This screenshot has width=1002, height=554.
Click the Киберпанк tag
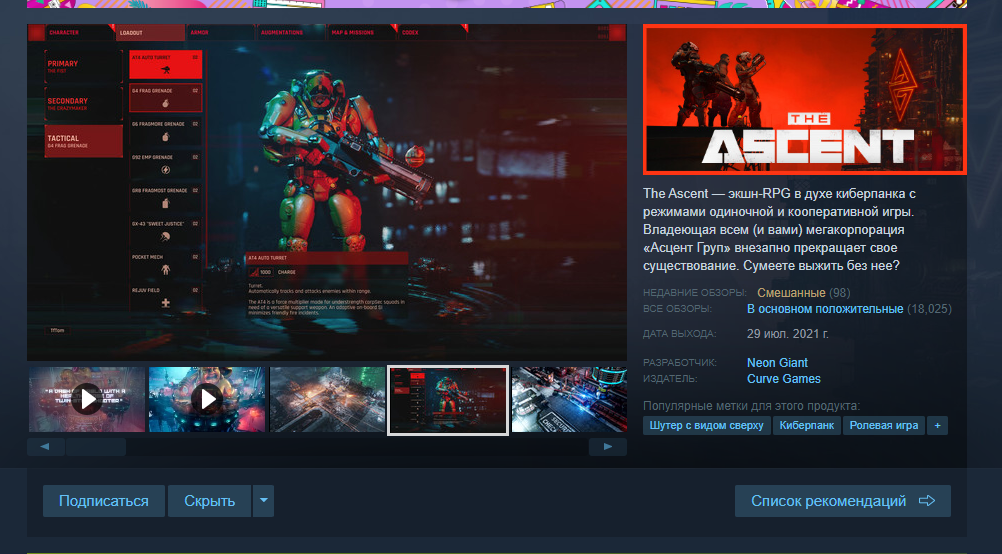coord(806,426)
